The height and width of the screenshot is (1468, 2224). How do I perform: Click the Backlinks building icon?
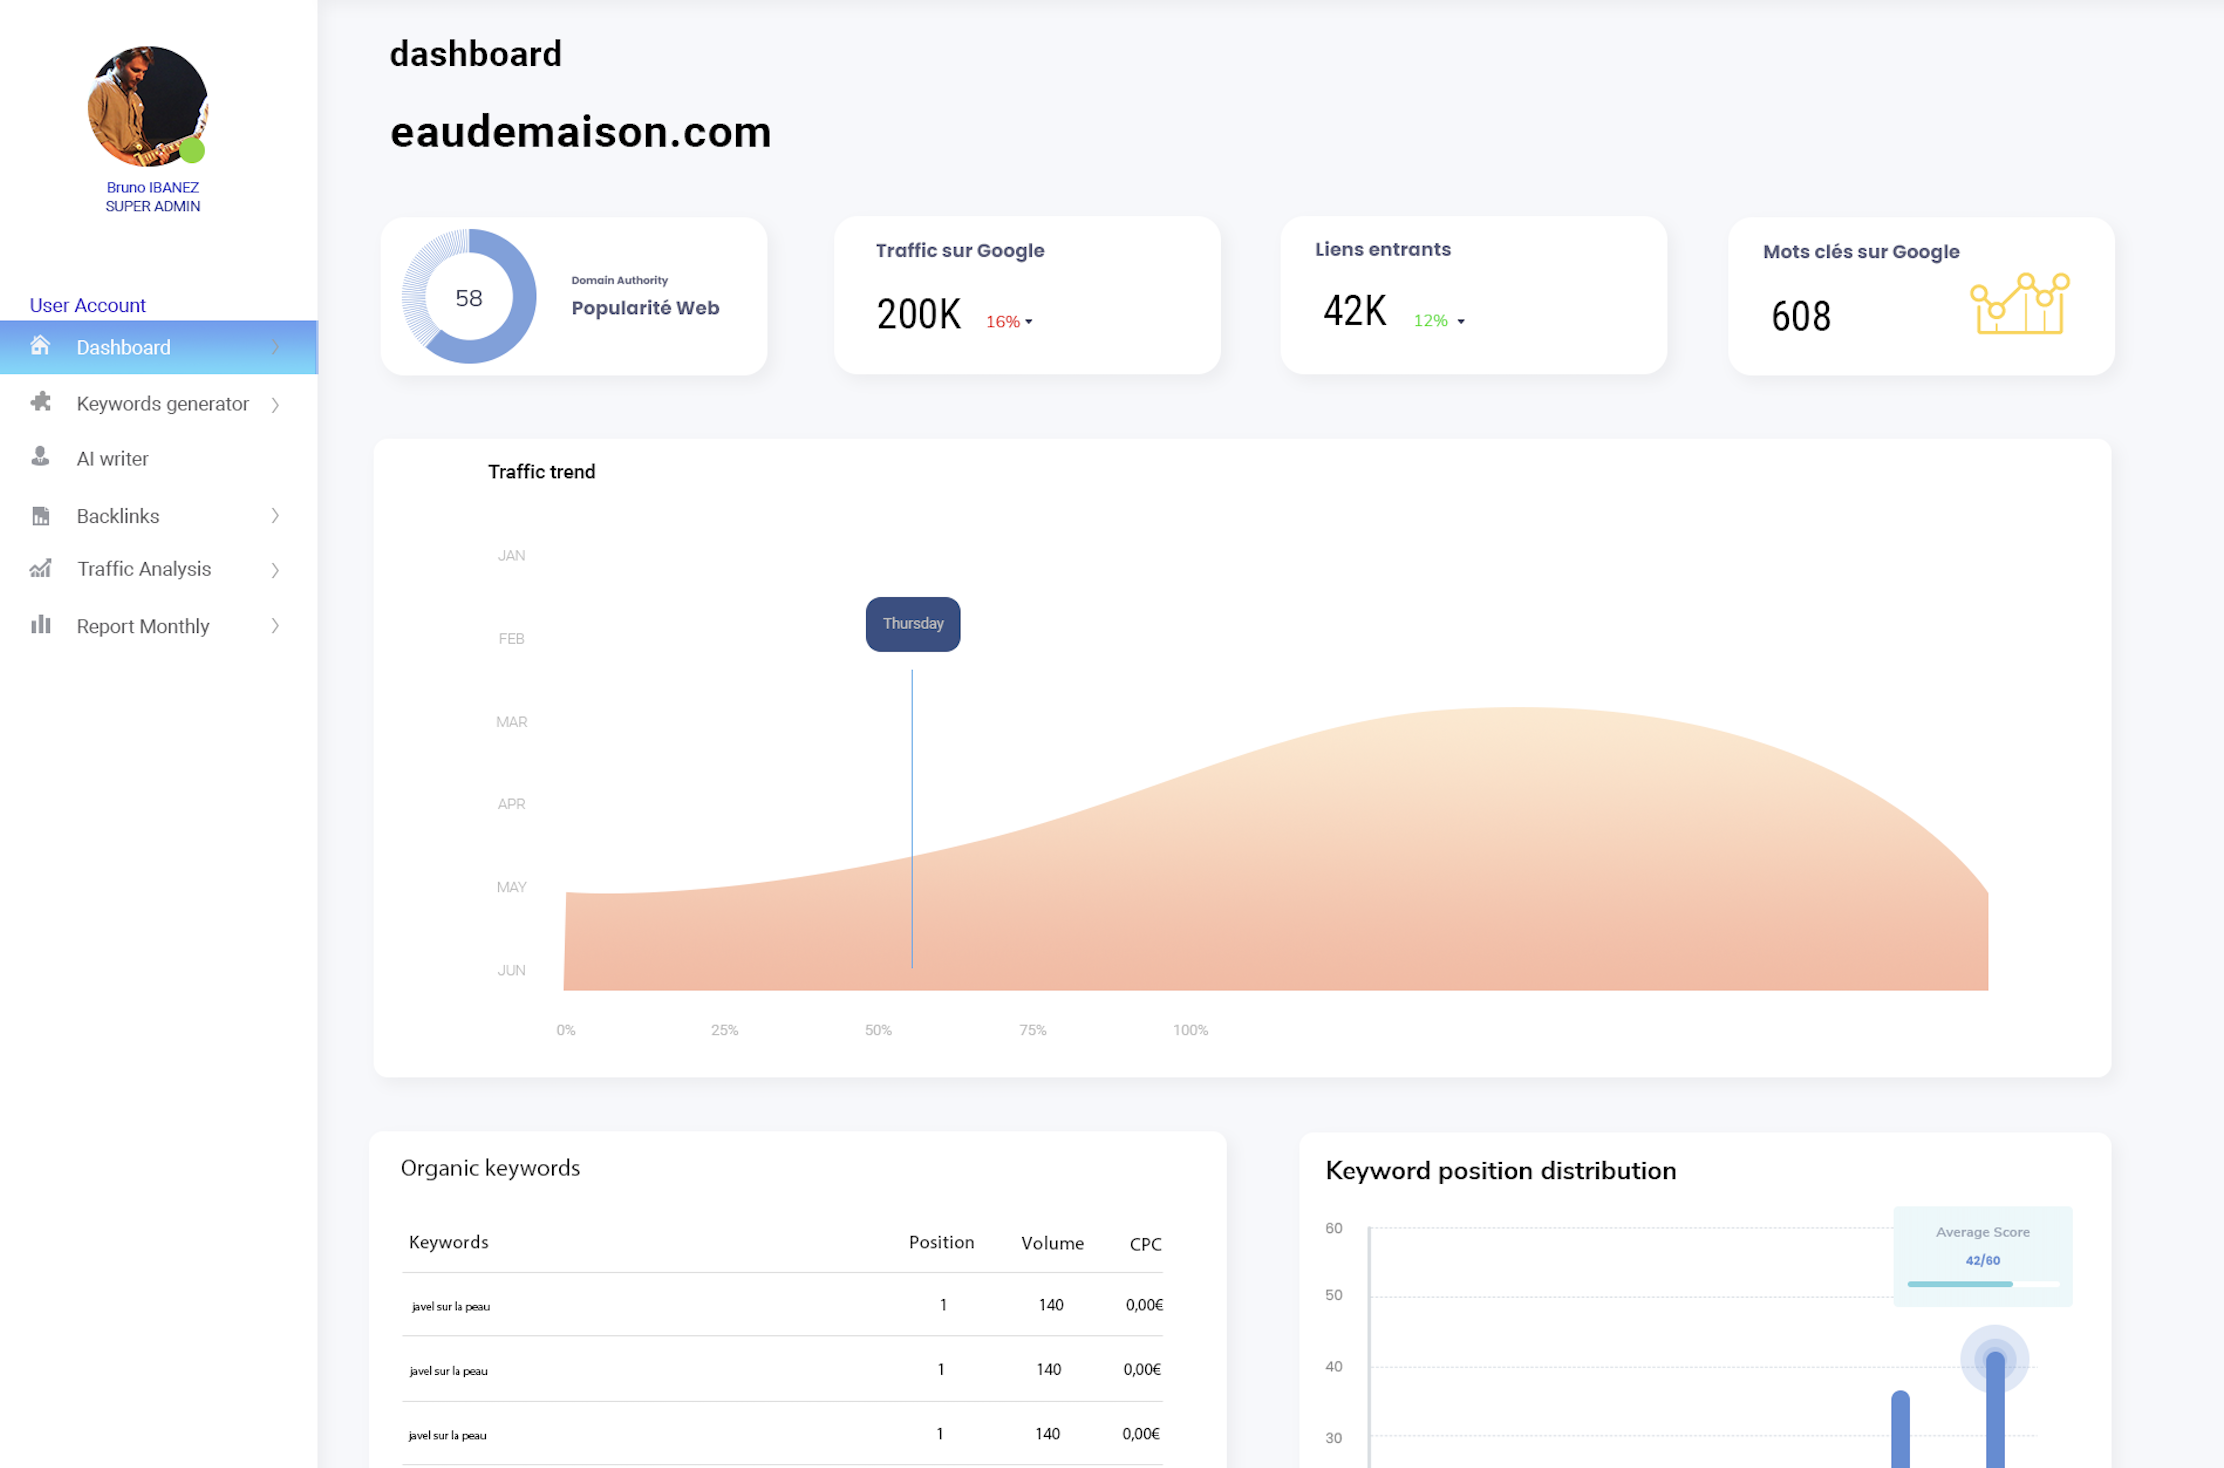click(40, 515)
